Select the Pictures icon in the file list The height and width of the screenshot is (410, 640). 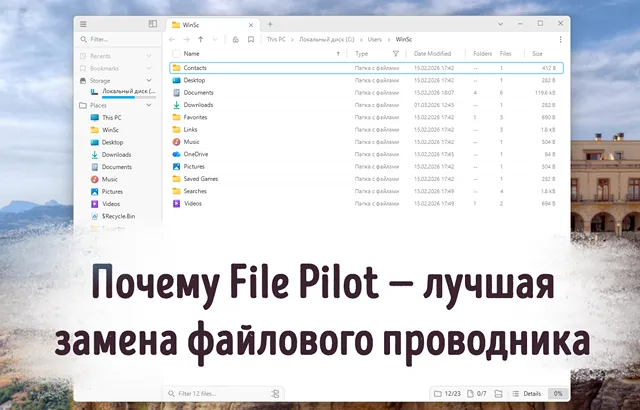pos(176,166)
